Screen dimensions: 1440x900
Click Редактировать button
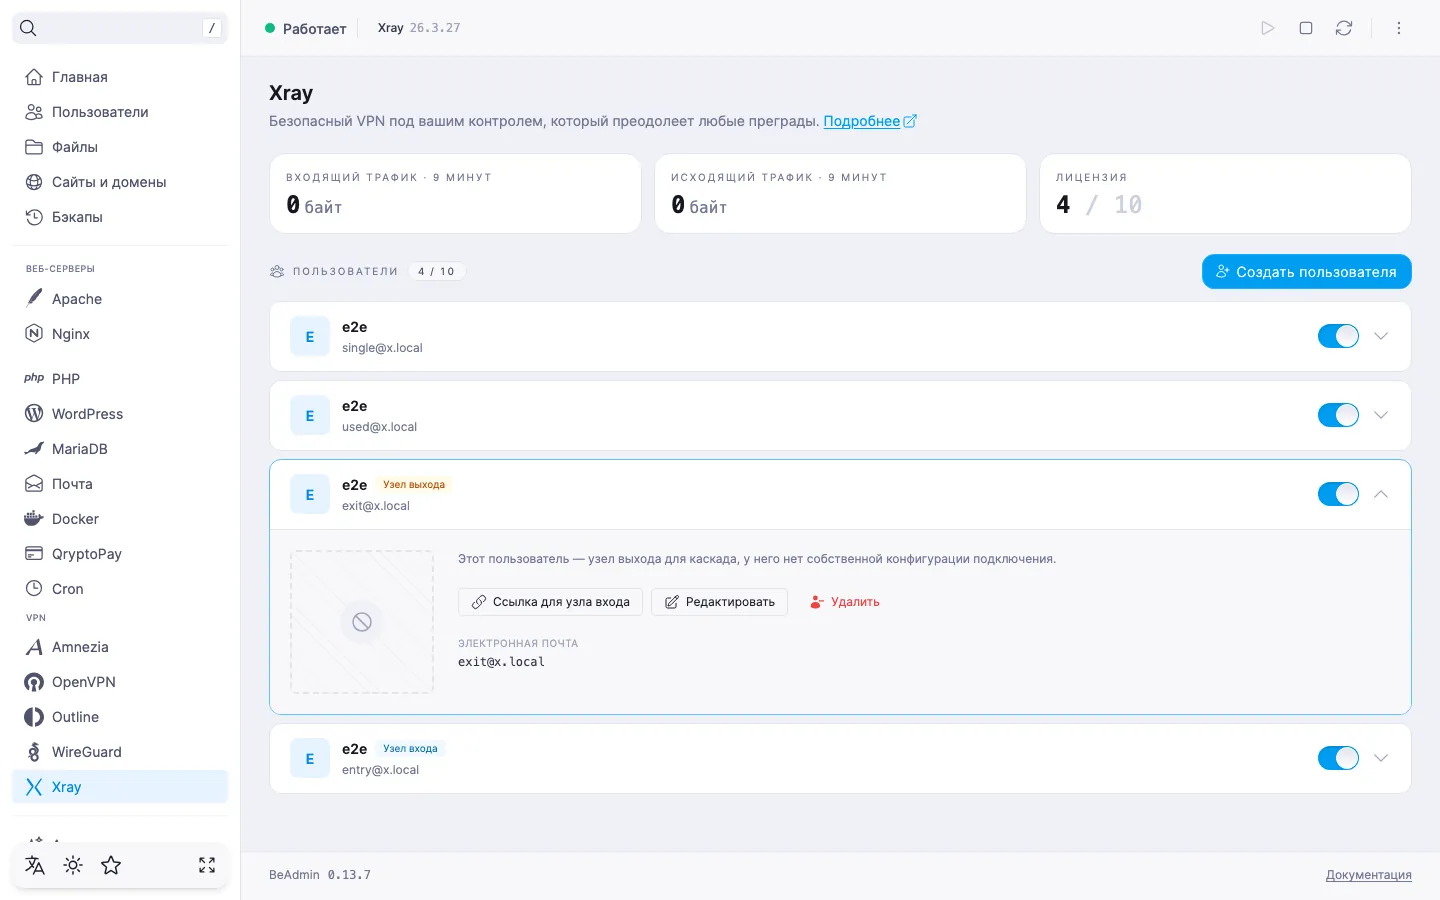tap(719, 602)
